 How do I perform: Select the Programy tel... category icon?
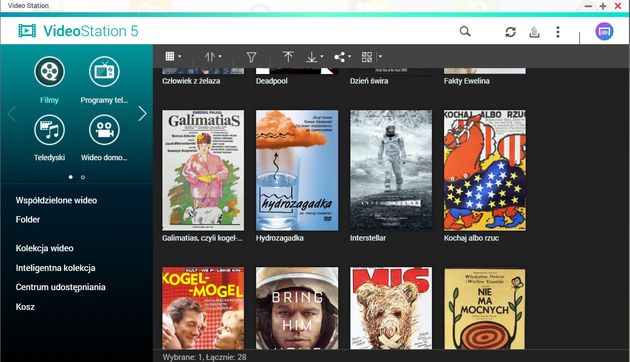[x=104, y=72]
